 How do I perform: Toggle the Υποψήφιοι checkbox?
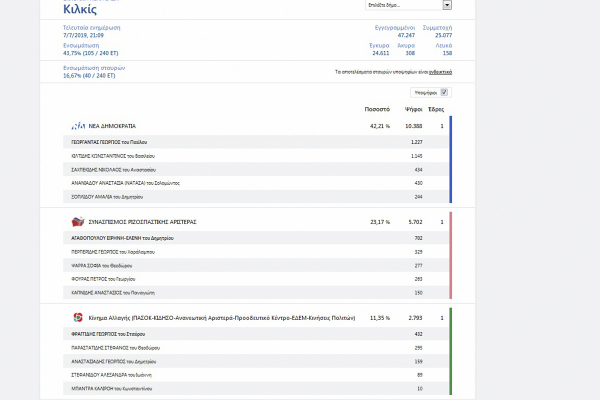coord(445,92)
